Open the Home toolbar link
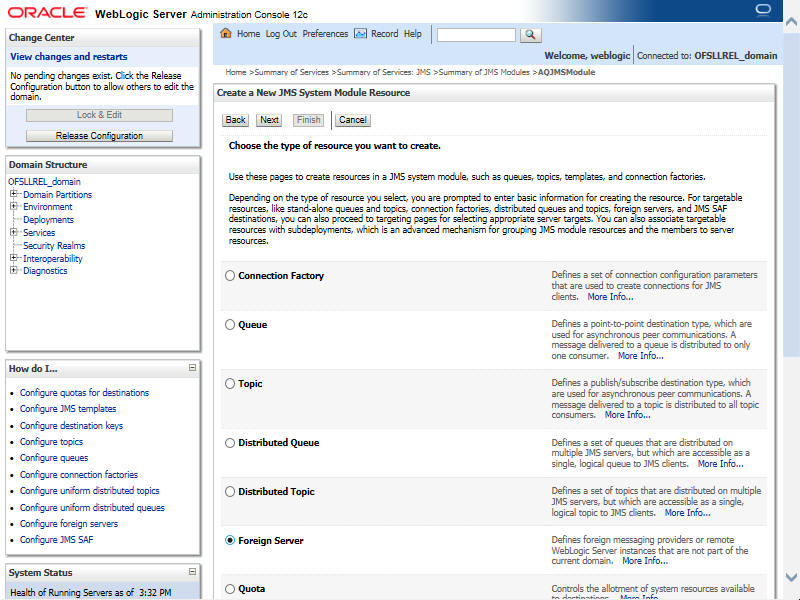The width and height of the screenshot is (800, 600). coord(248,34)
